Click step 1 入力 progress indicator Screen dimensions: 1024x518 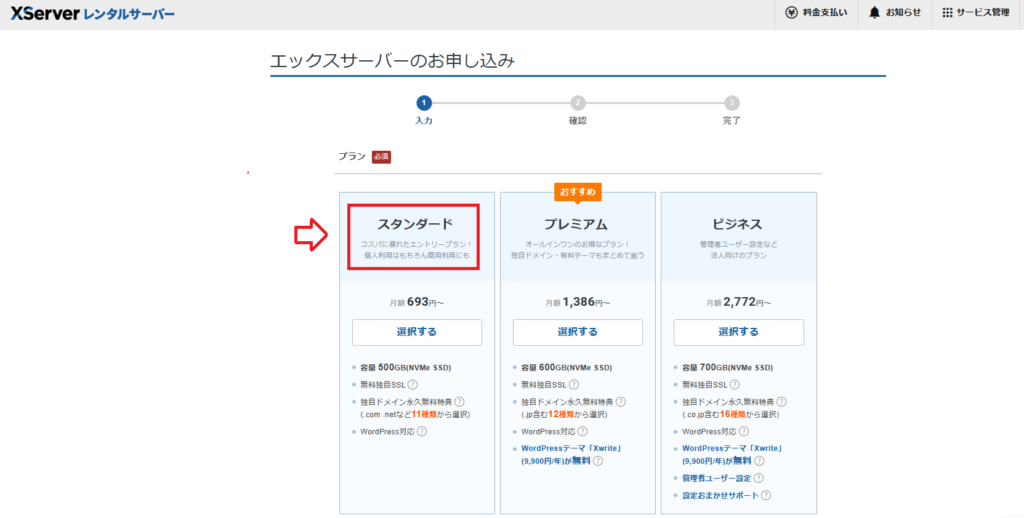(x=424, y=103)
